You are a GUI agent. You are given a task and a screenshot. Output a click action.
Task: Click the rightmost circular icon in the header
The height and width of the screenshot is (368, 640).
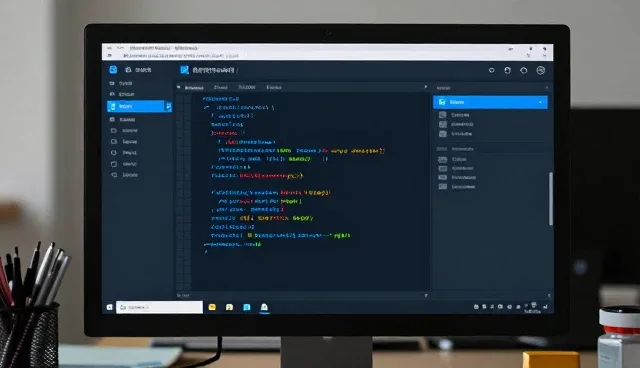[x=540, y=71]
